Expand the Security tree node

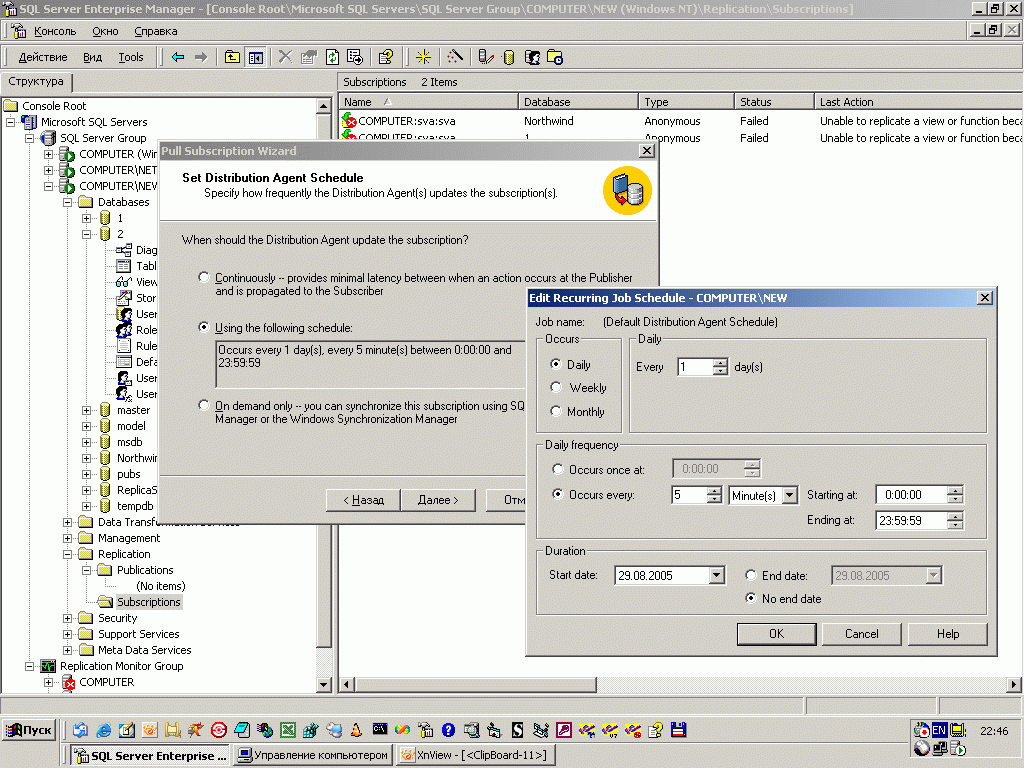(67, 618)
